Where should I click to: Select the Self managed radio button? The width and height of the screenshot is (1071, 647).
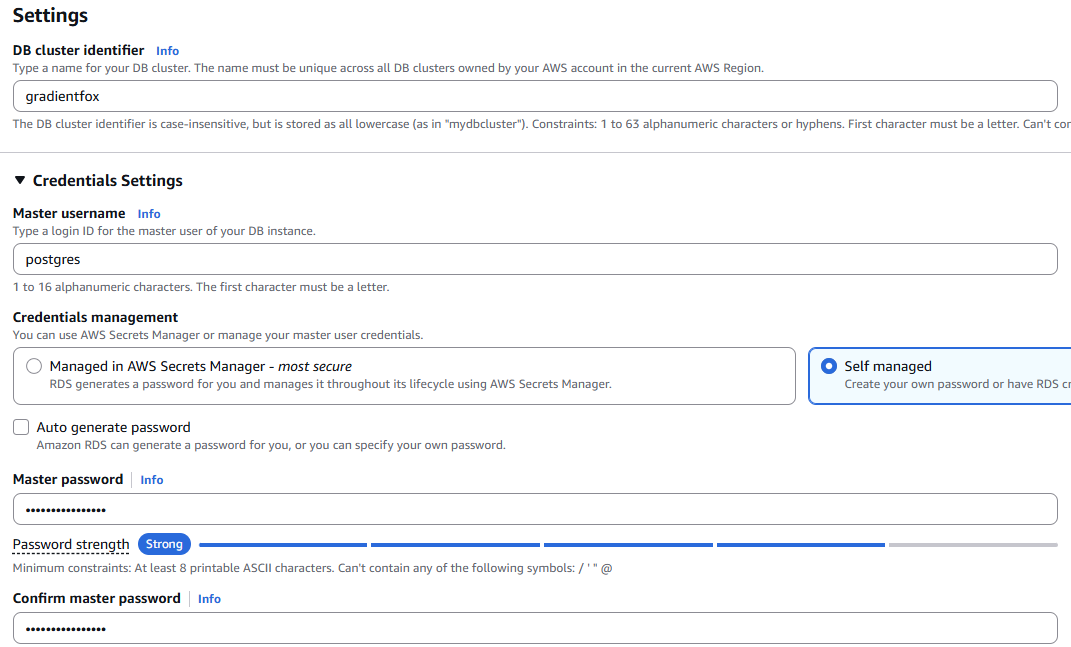tap(828, 366)
